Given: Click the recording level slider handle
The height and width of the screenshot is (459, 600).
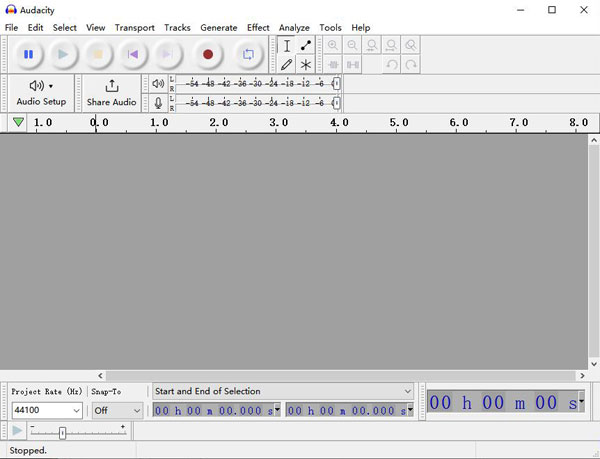Looking at the screenshot, I should click(336, 103).
